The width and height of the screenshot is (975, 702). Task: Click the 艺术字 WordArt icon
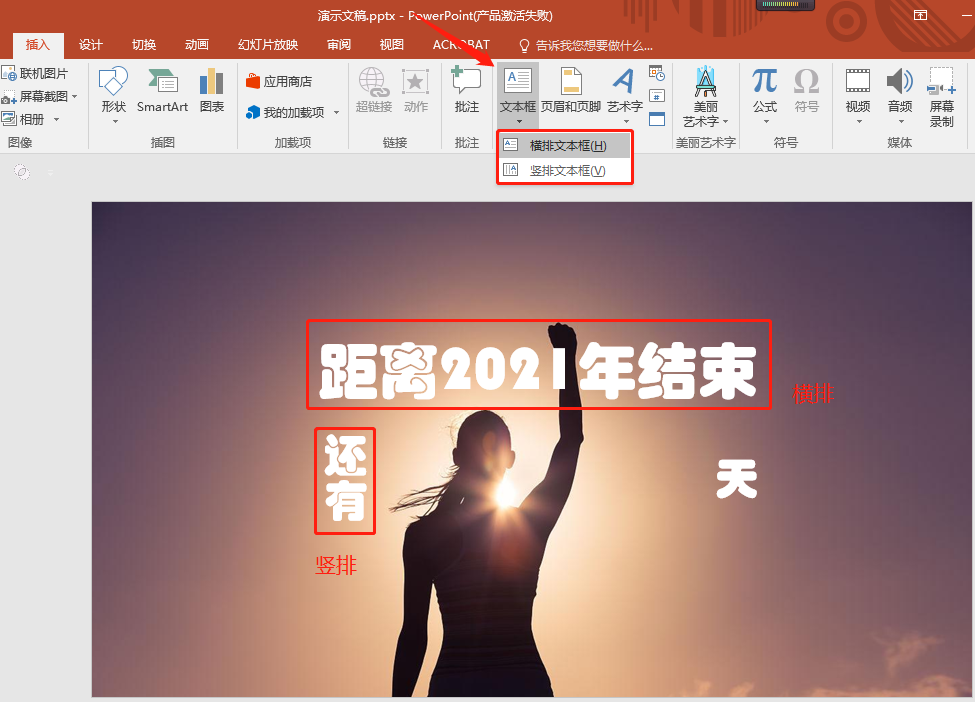pyautogui.click(x=624, y=81)
